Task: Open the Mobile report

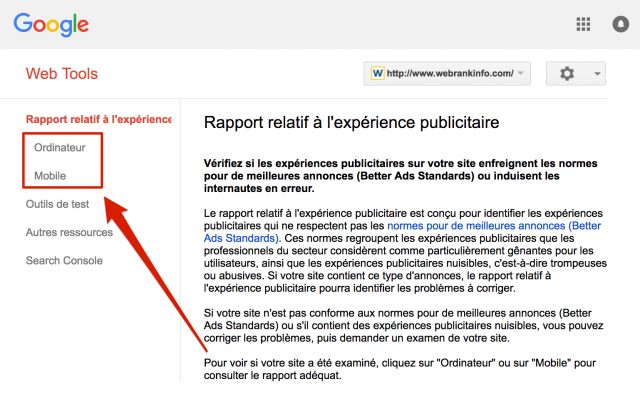Action: click(x=50, y=176)
